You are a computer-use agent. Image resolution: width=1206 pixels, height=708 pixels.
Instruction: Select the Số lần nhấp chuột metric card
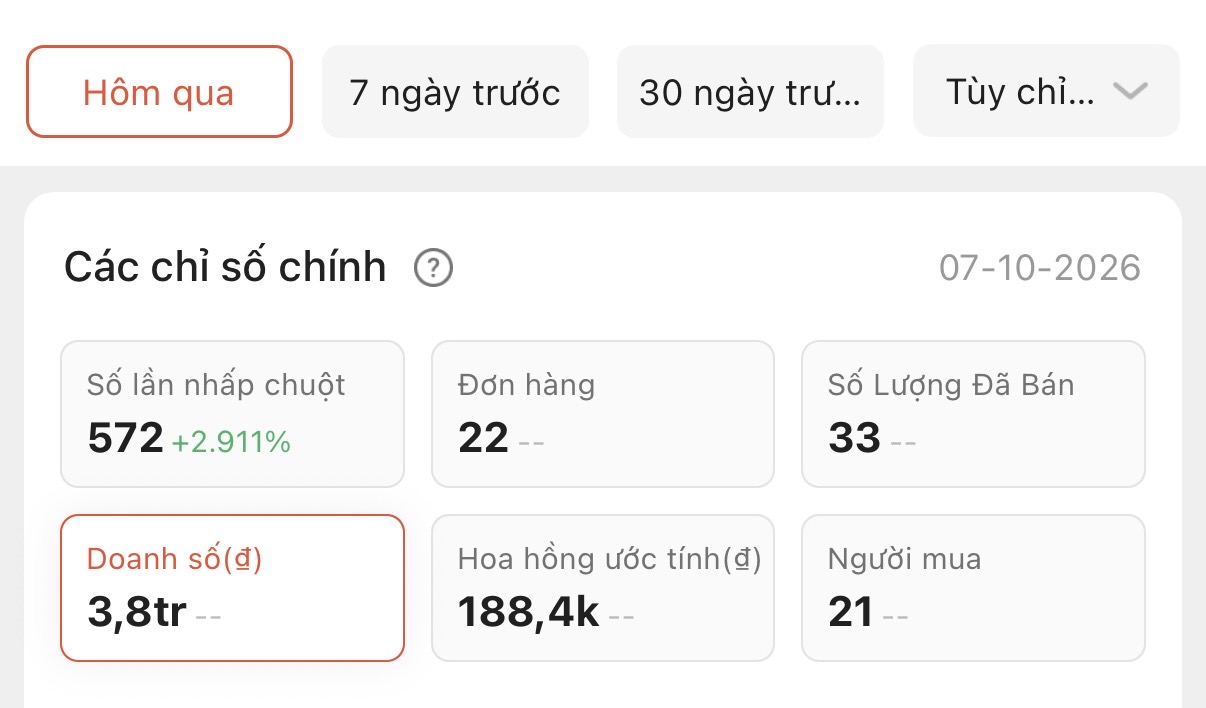[233, 414]
